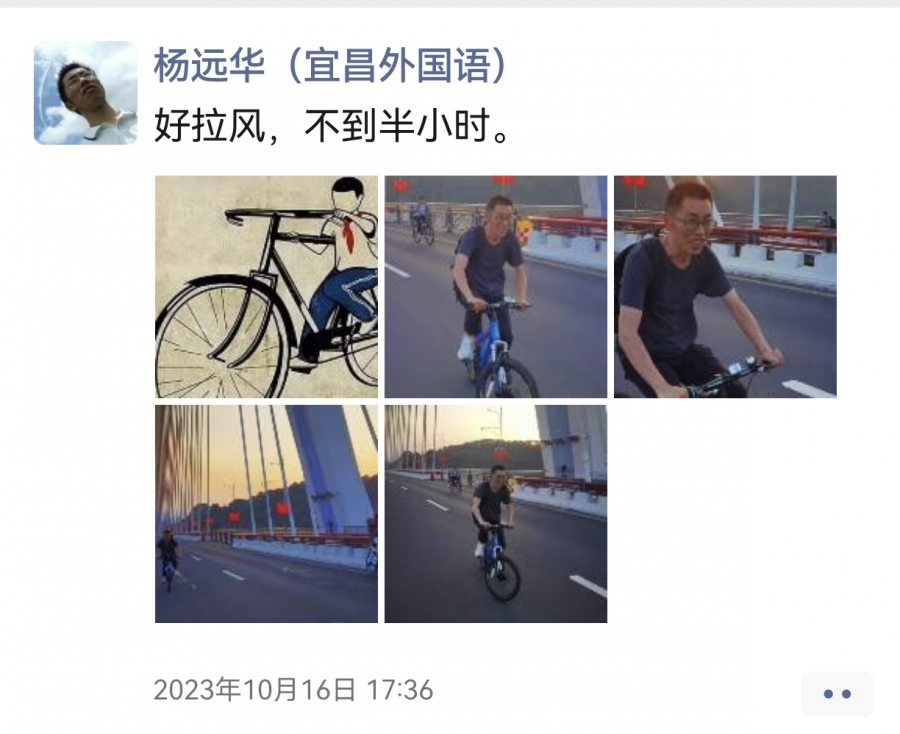Click the cartoon boy's red scarf
Viewport: 900px width, 734px height.
pyautogui.click(x=350, y=234)
